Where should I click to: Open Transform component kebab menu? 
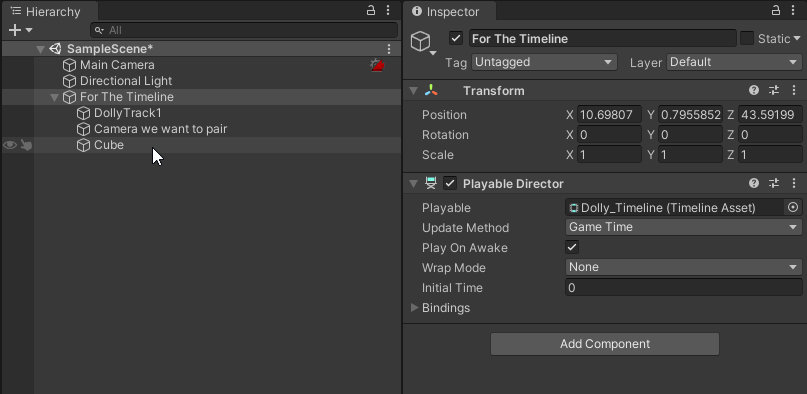(794, 91)
